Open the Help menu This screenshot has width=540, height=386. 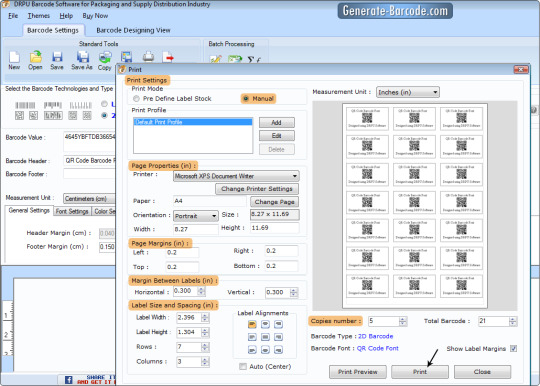[x=66, y=16]
